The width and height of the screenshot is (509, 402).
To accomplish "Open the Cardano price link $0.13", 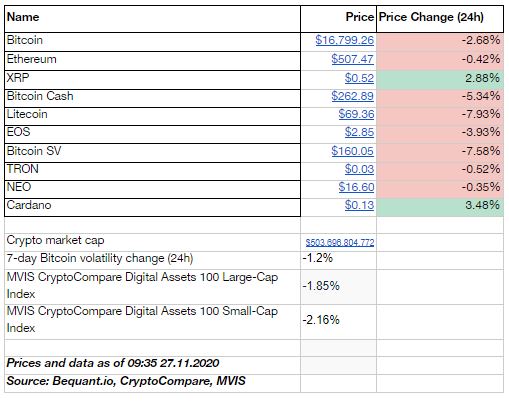I will coord(359,205).
